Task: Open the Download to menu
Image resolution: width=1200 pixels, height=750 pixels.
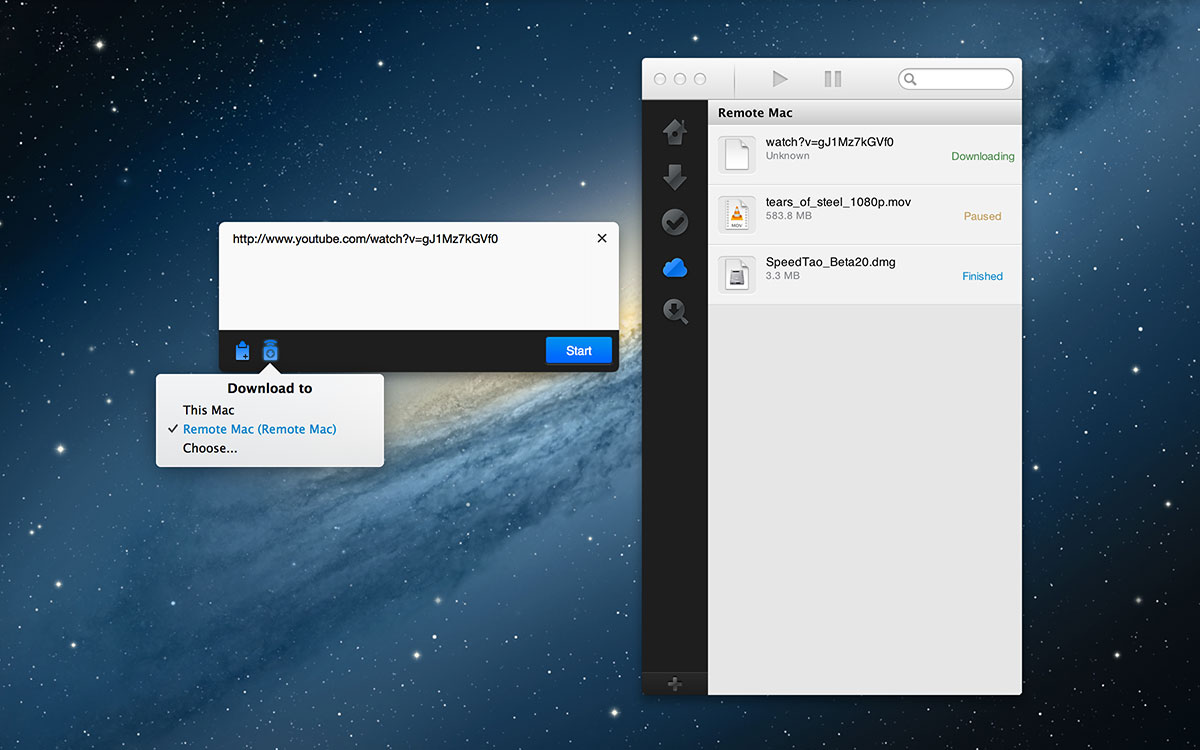Action: pyautogui.click(x=270, y=388)
